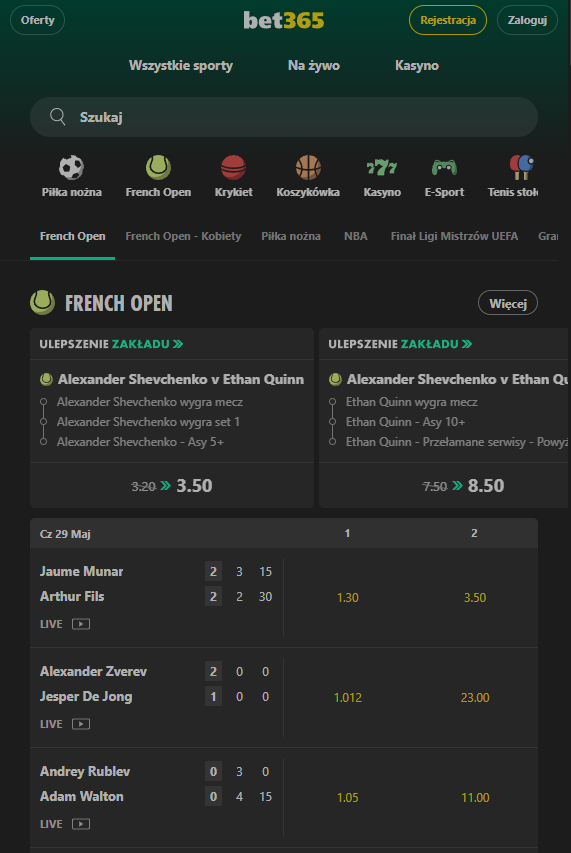The image size is (571, 853).
Task: Click the Rejestracja button
Action: click(448, 20)
